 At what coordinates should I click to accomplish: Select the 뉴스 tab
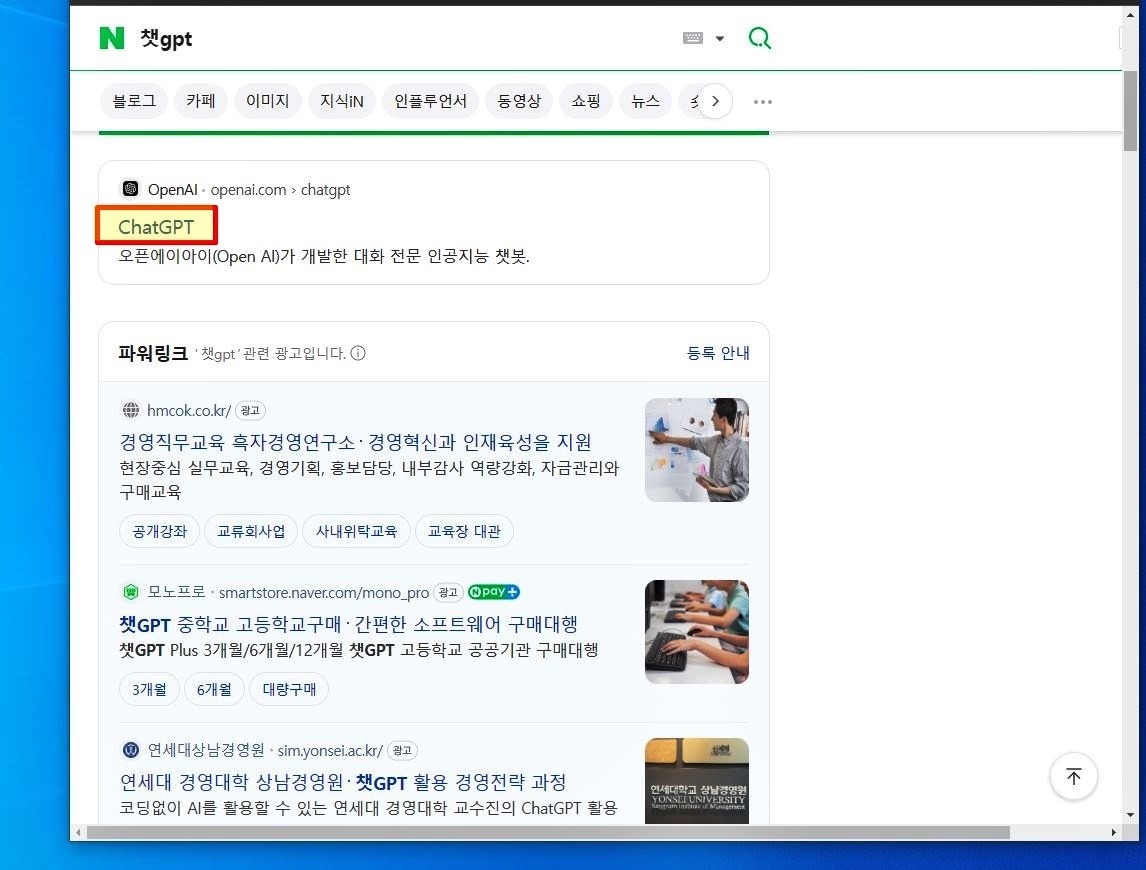click(x=645, y=101)
